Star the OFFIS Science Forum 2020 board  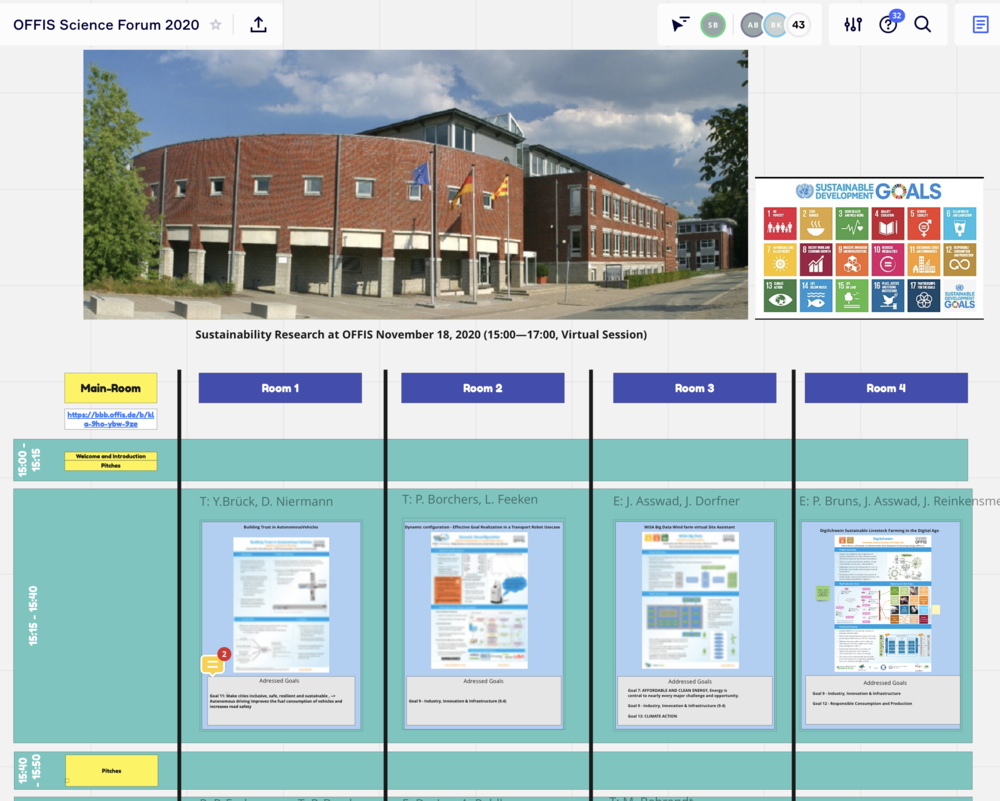(216, 25)
